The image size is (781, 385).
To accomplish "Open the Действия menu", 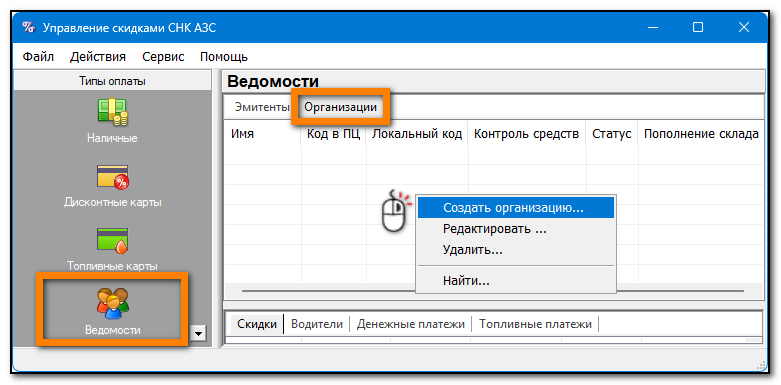I will point(98,57).
